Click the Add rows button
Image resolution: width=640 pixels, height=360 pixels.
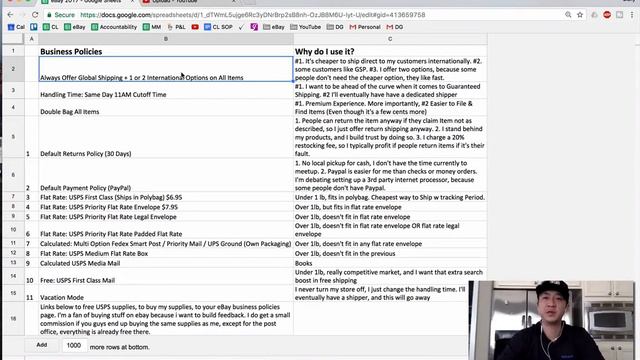point(42,345)
